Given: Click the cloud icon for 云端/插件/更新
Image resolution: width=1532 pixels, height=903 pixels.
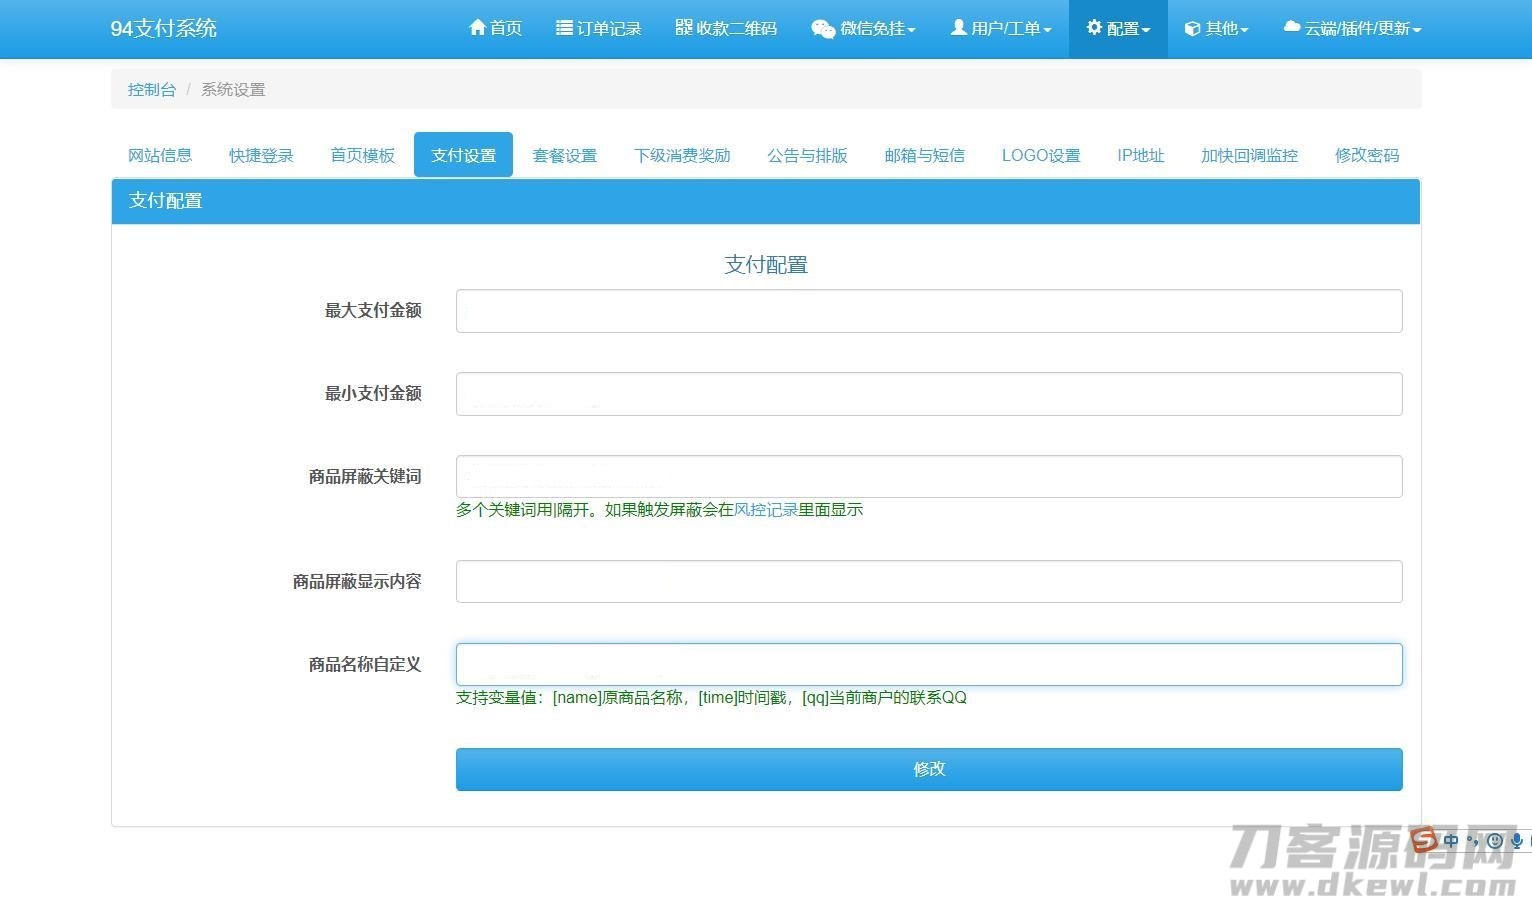Looking at the screenshot, I should click(1292, 28).
